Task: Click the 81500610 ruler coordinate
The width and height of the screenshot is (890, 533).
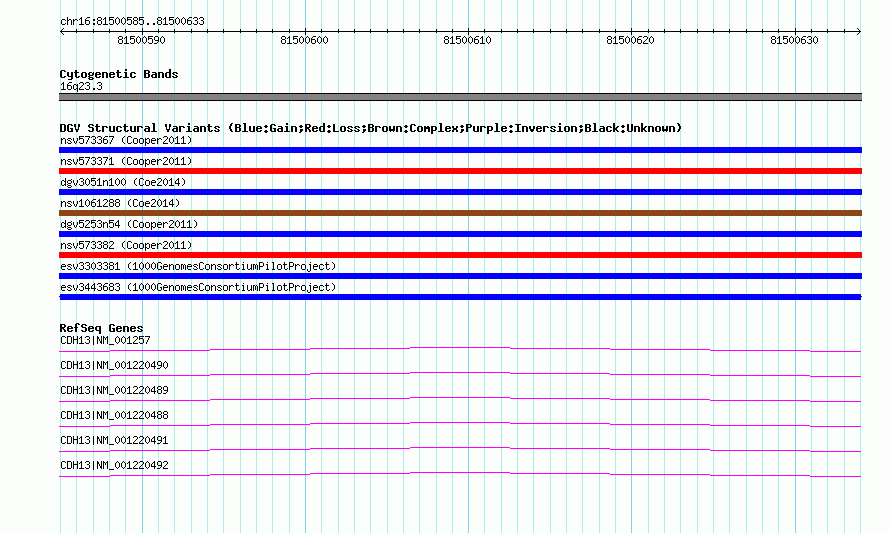Action: tap(467, 40)
